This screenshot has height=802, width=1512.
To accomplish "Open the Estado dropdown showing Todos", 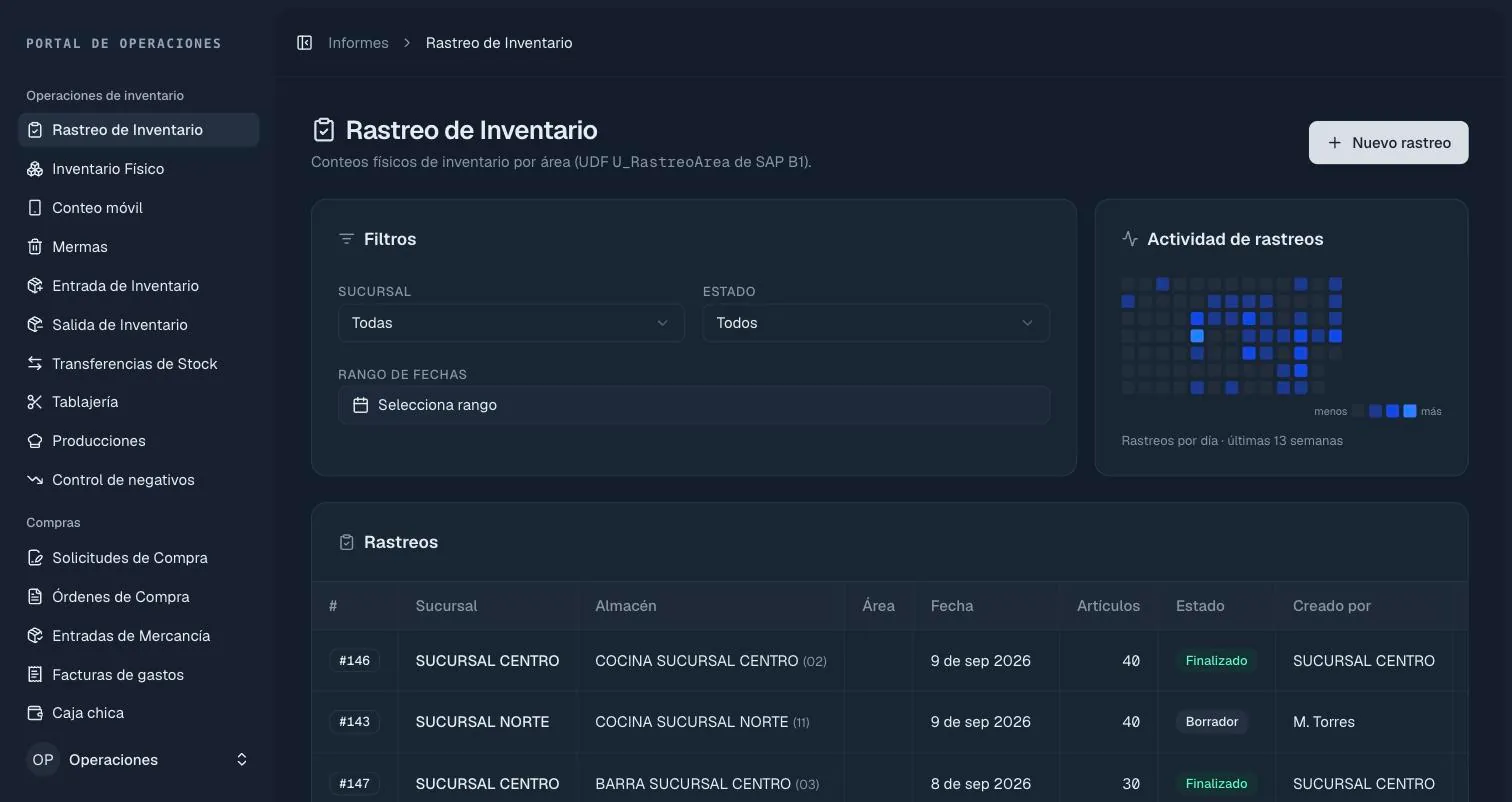I will click(x=876, y=323).
